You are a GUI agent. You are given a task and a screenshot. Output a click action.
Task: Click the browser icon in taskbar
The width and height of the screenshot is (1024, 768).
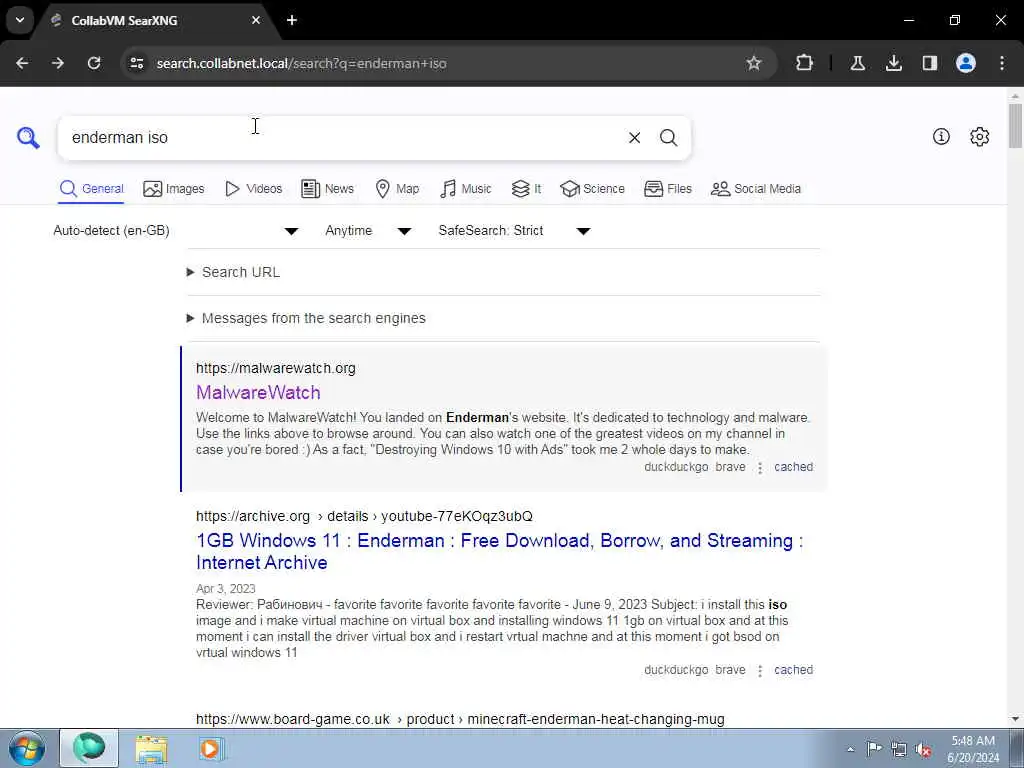pyautogui.click(x=89, y=748)
